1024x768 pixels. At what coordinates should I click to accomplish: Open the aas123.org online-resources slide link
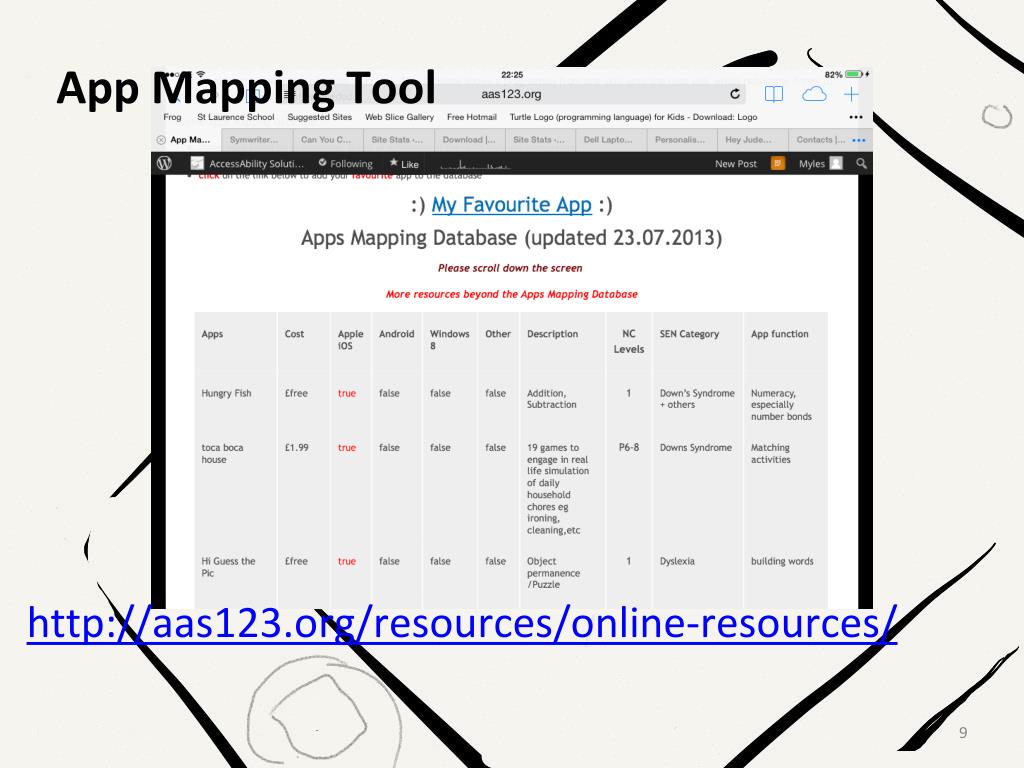(462, 623)
